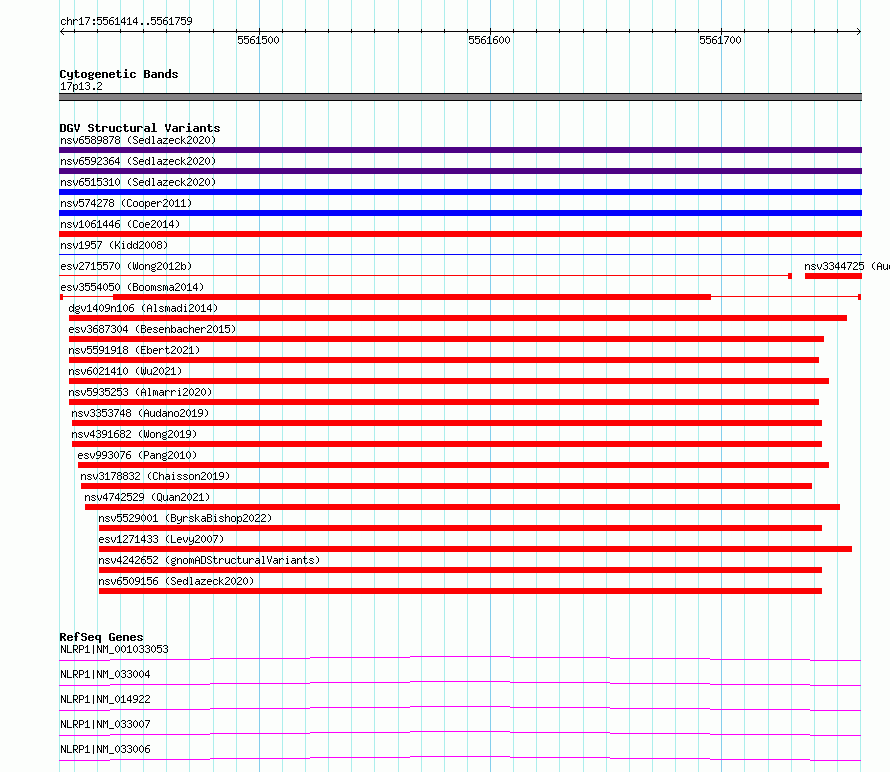Open nsv1061446 (Coe2014) variant label
Viewport: 890px width, 772px height.
pos(120,224)
